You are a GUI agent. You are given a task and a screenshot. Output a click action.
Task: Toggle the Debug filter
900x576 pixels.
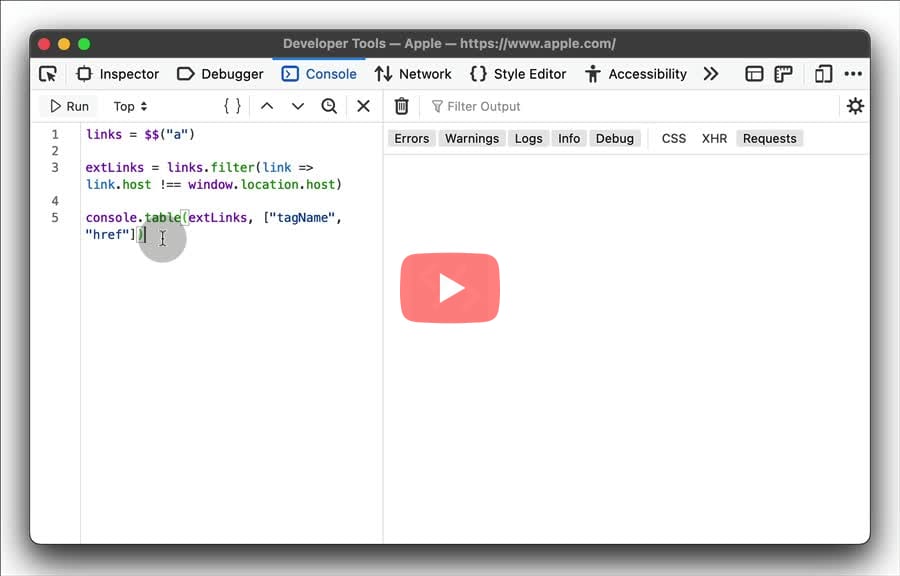tap(615, 138)
